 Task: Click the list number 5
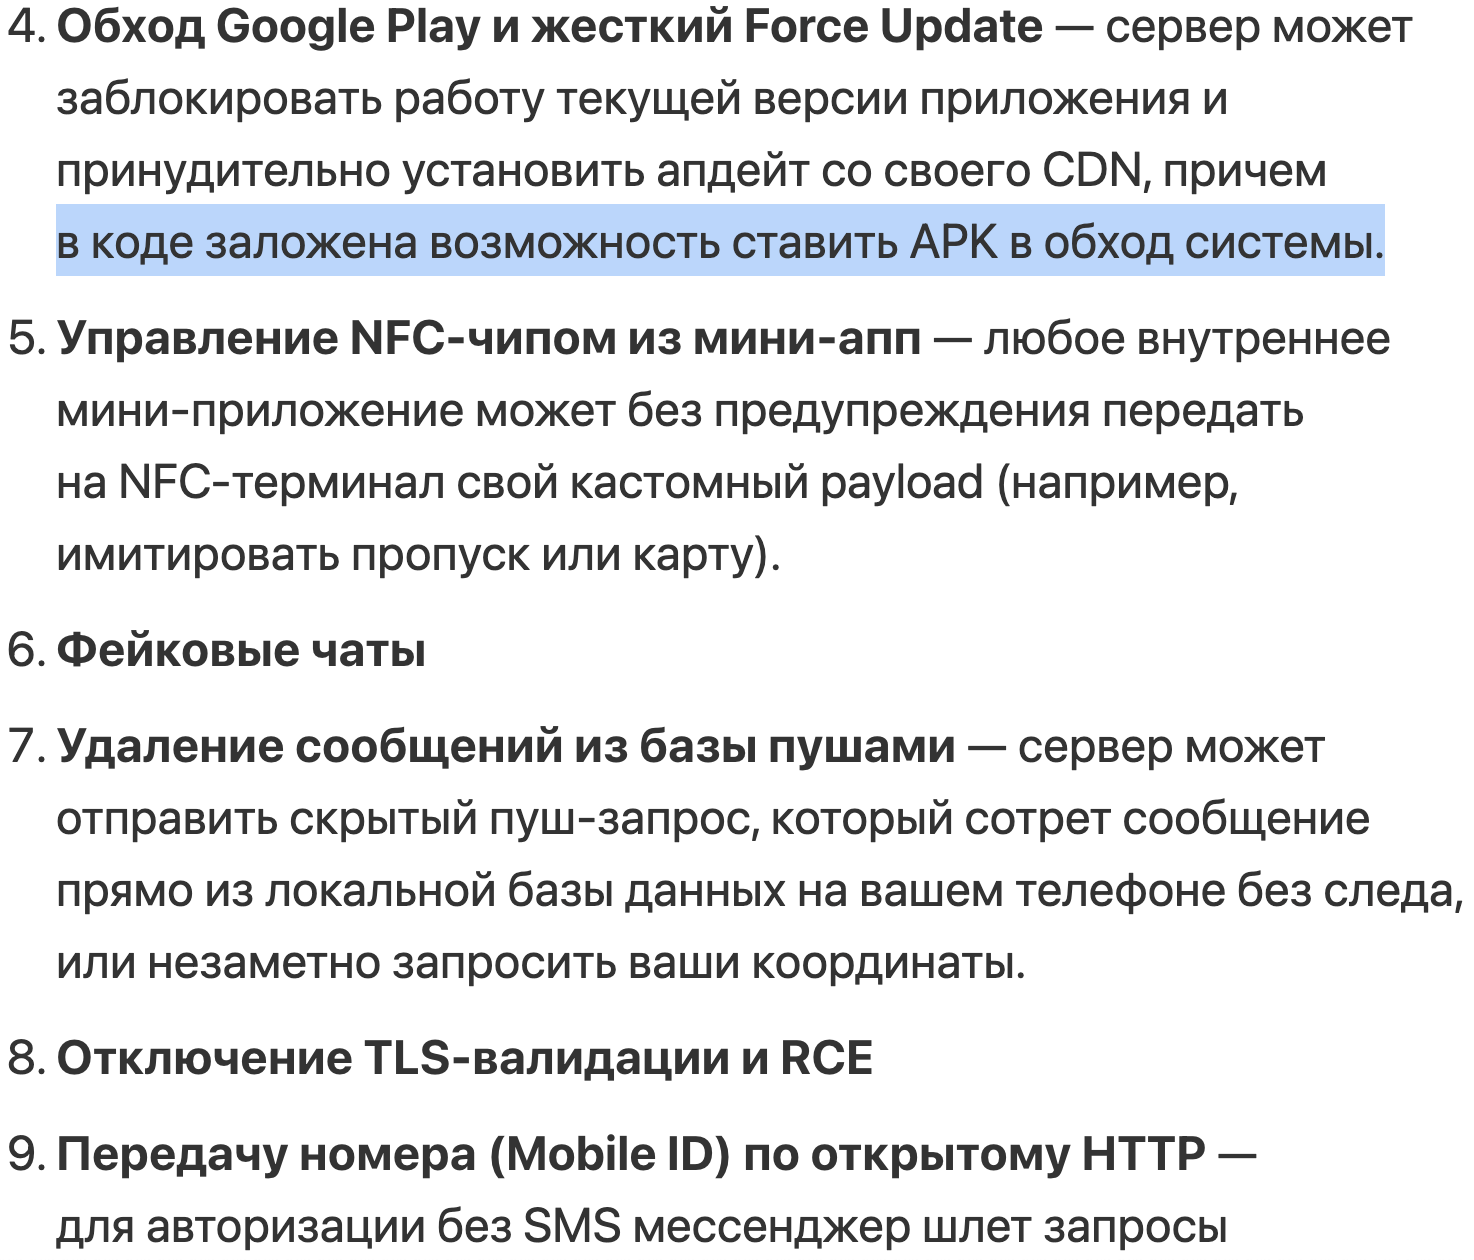[x=26, y=339]
